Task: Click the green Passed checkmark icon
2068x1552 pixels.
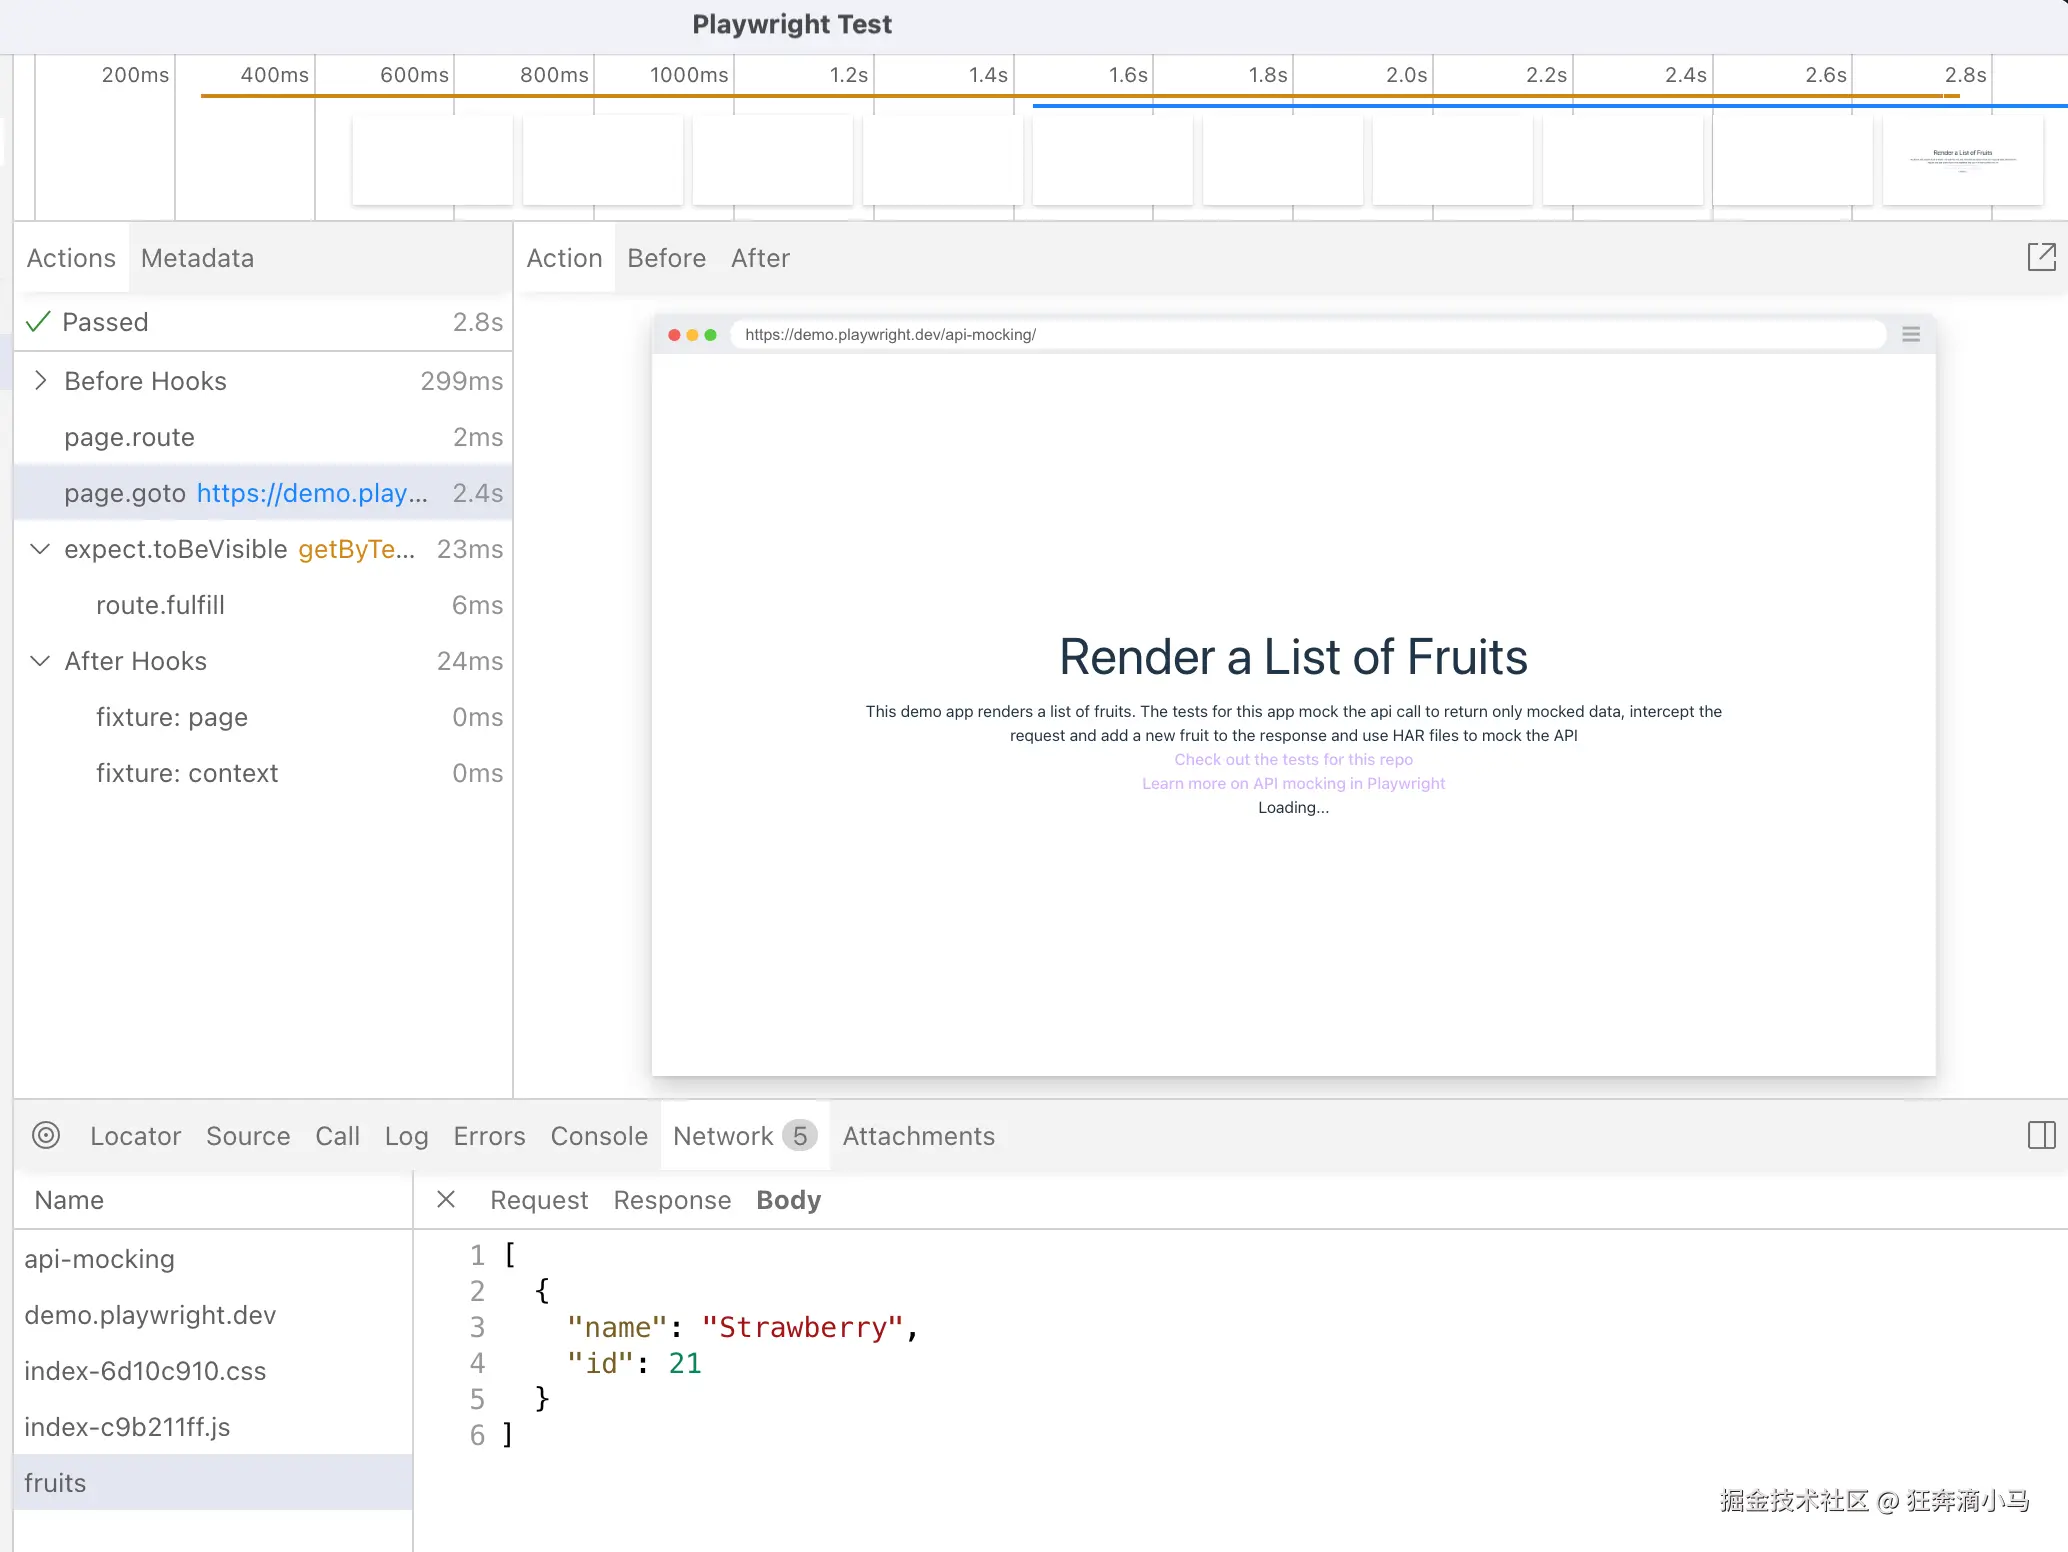Action: click(38, 322)
